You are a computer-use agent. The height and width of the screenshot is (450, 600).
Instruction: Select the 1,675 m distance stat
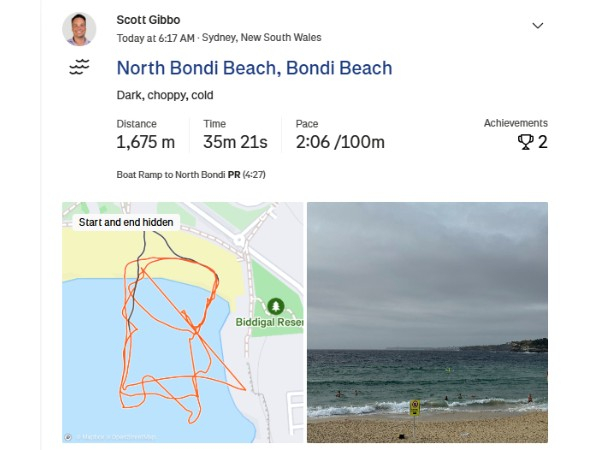[146, 142]
